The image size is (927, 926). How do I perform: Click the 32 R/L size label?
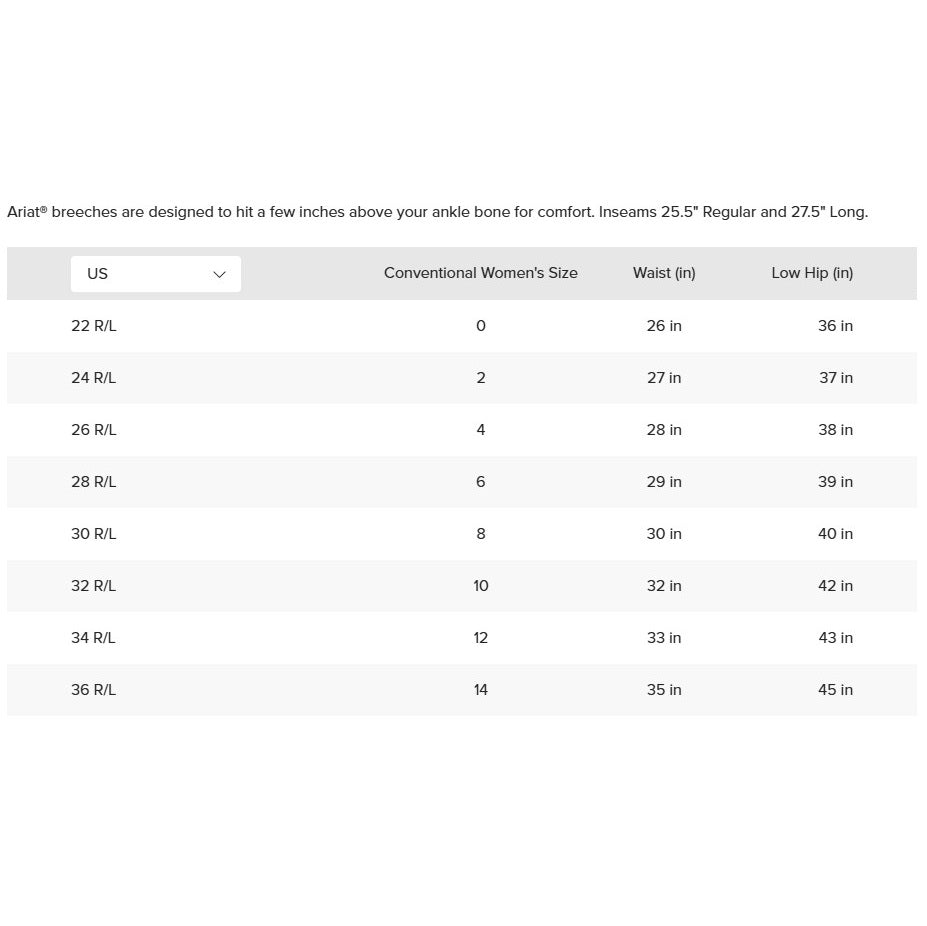(x=93, y=586)
